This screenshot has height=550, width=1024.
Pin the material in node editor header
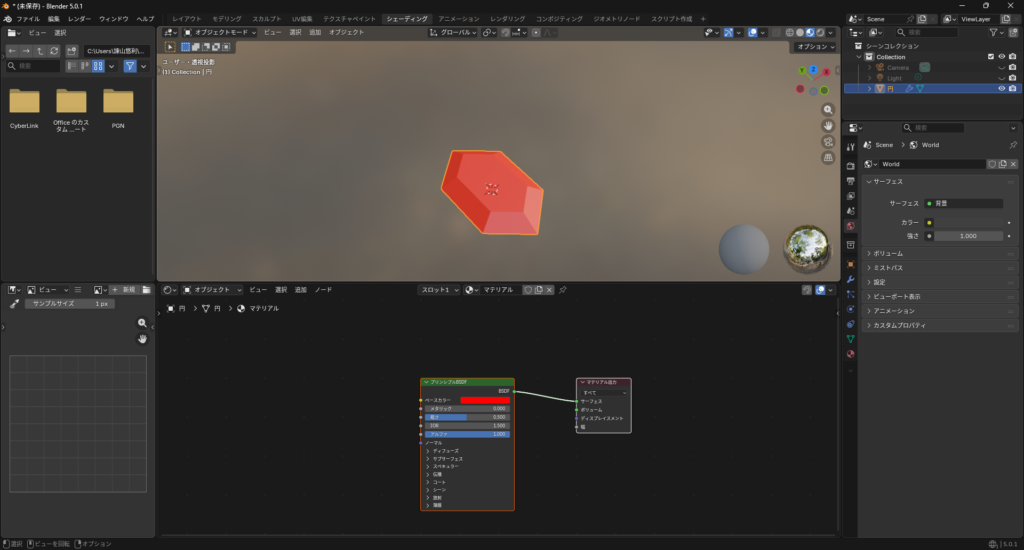tap(563, 290)
